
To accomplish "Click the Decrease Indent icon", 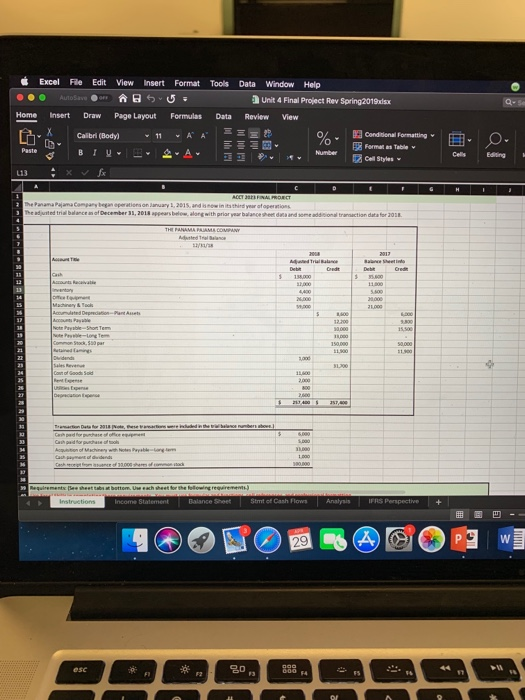I will [x=228, y=157].
